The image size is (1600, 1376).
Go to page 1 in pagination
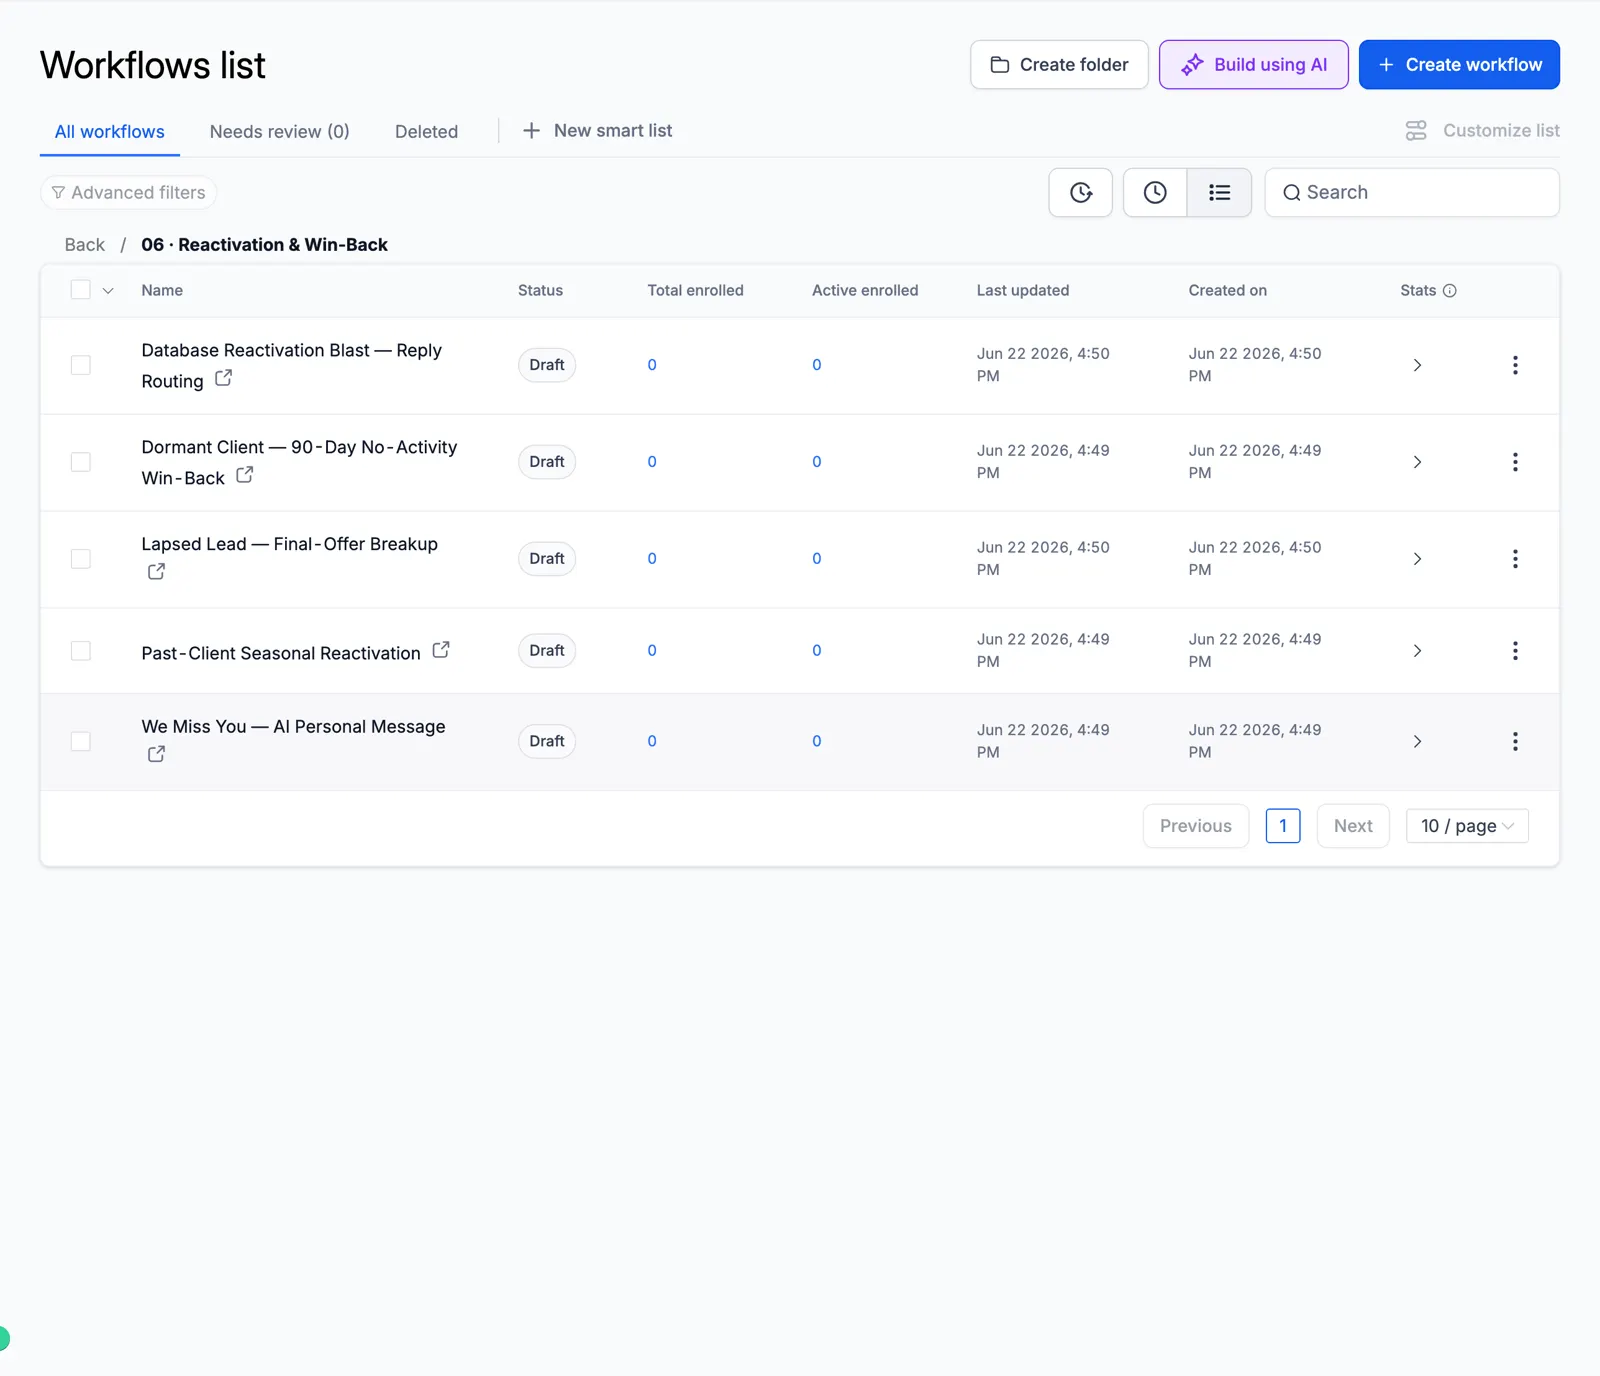(1283, 826)
